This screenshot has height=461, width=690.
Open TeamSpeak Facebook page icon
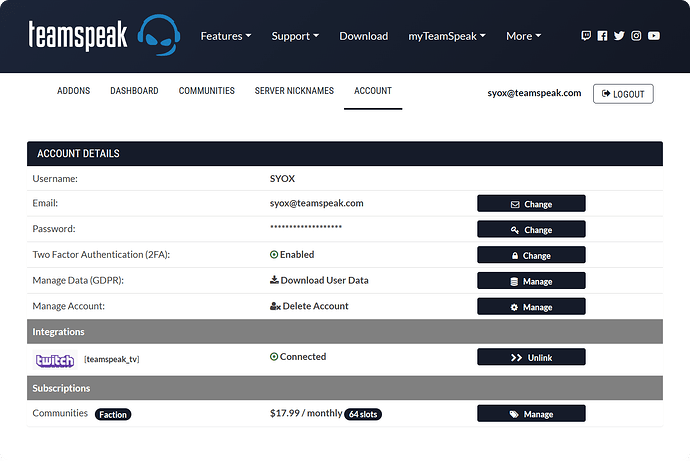[x=602, y=36]
